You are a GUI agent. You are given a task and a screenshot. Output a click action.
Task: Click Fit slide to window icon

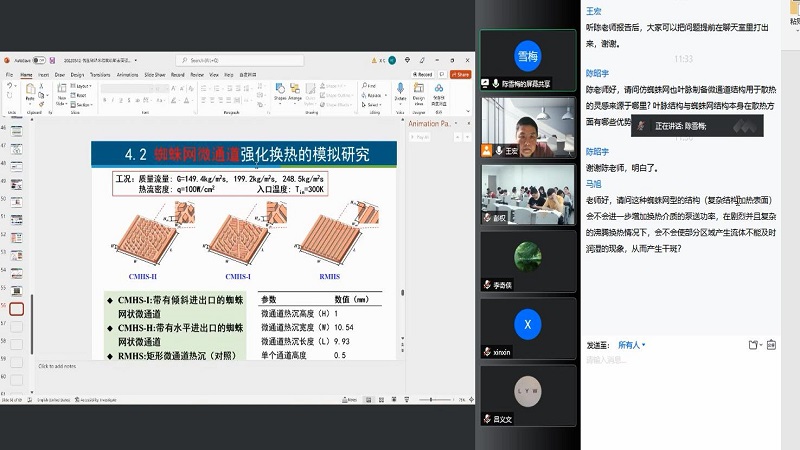click(471, 400)
